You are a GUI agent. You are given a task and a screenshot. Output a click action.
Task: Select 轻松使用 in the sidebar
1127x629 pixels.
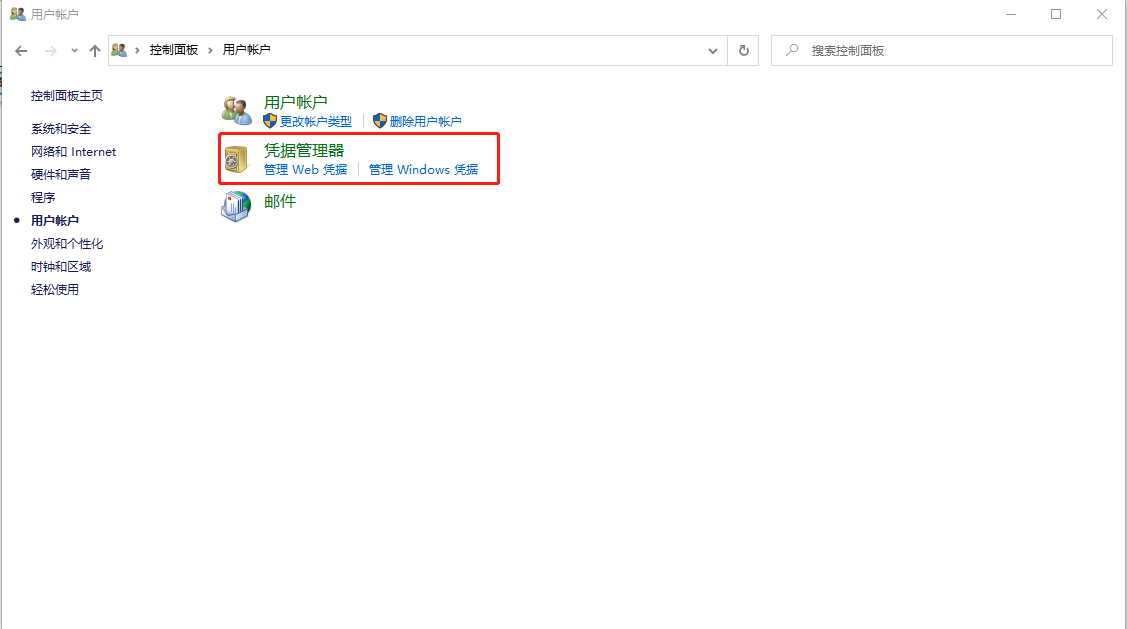tap(55, 290)
